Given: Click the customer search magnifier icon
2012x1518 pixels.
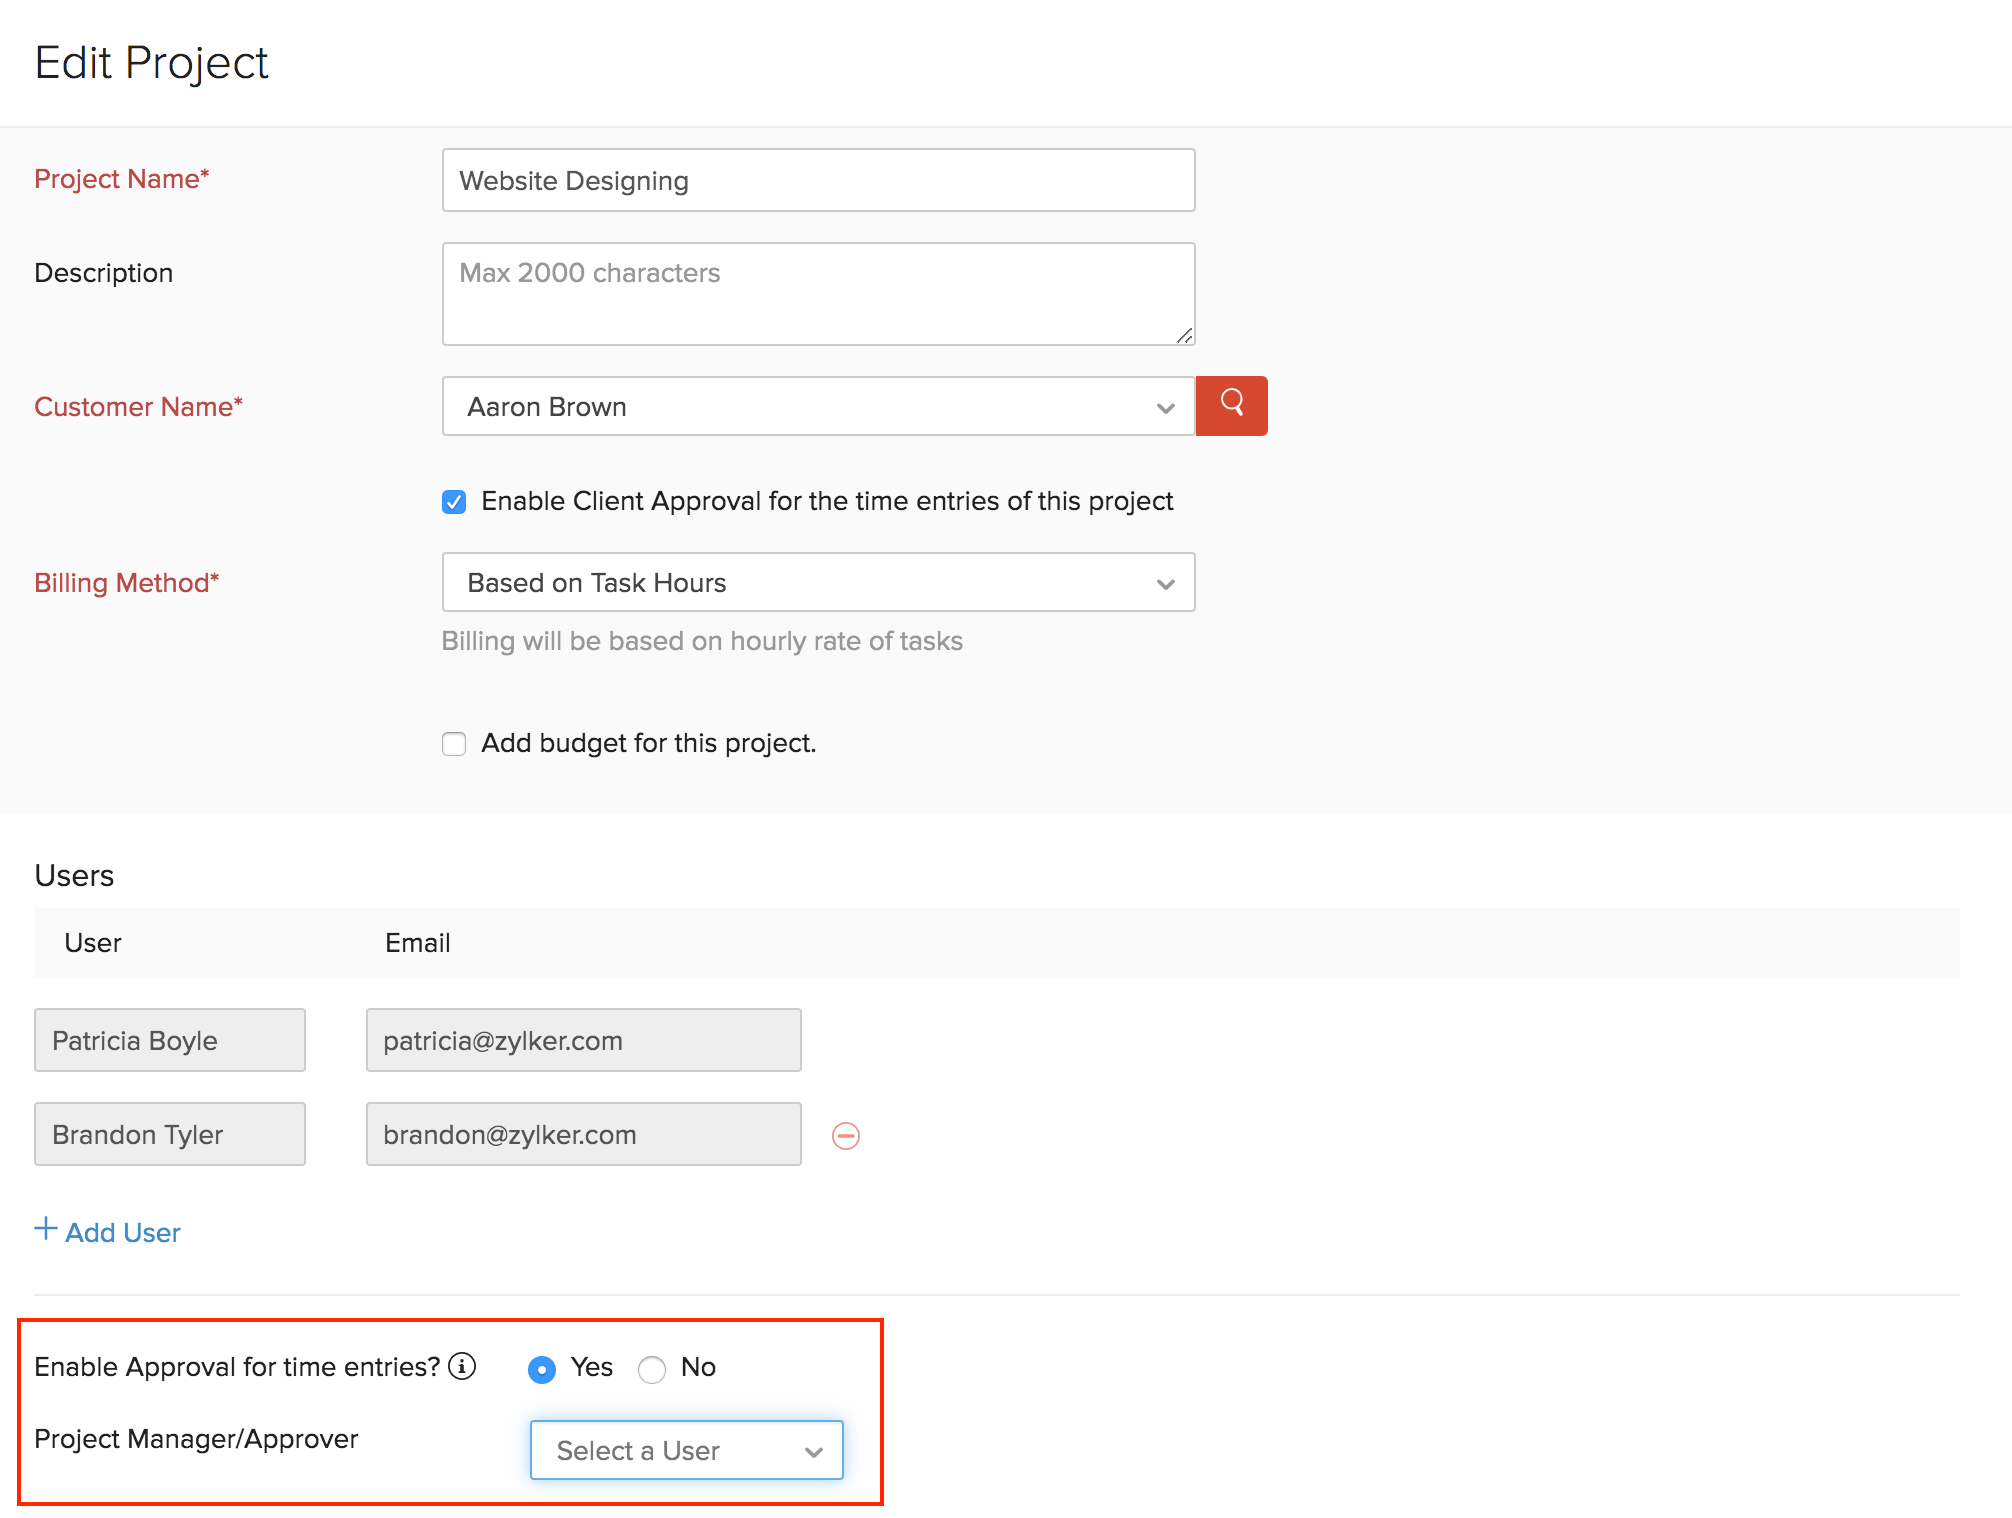Looking at the screenshot, I should [1231, 406].
